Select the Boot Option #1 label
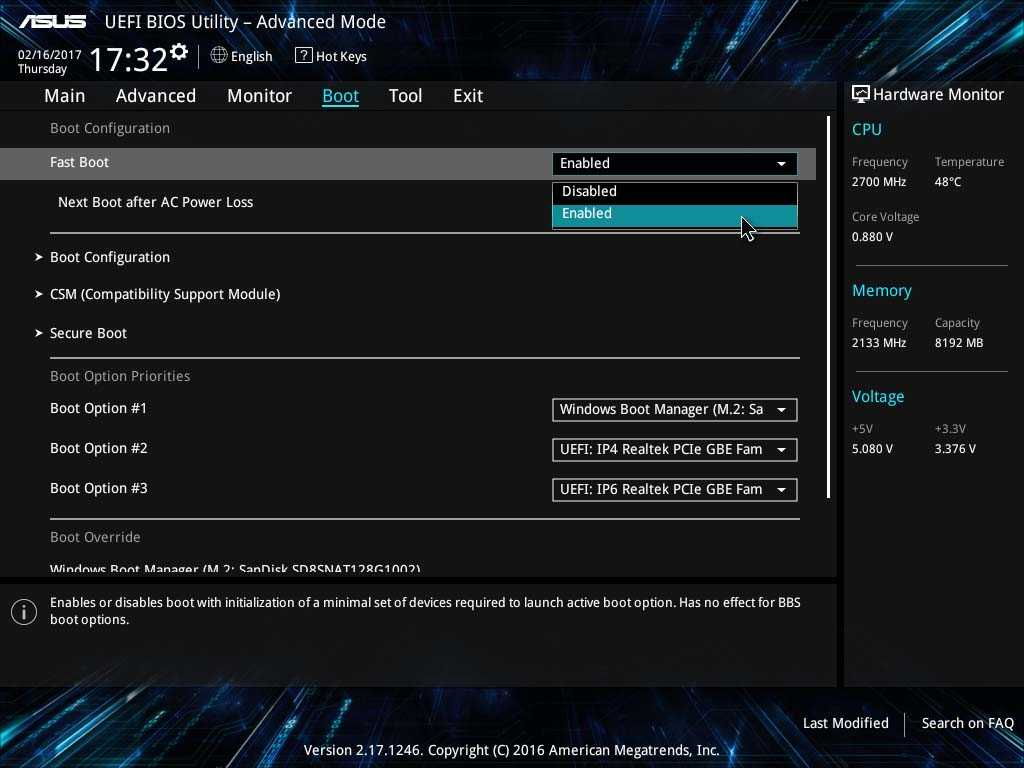The image size is (1024, 768). click(99, 408)
